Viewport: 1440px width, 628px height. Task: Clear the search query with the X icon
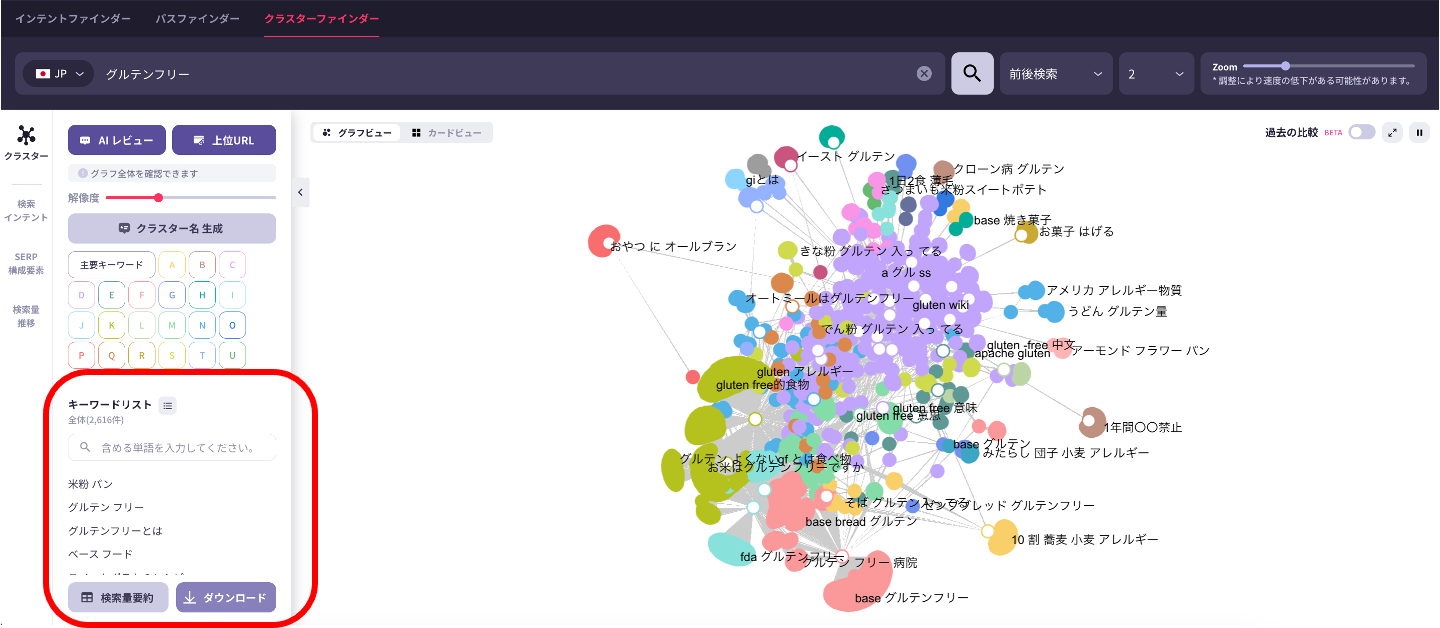point(924,73)
